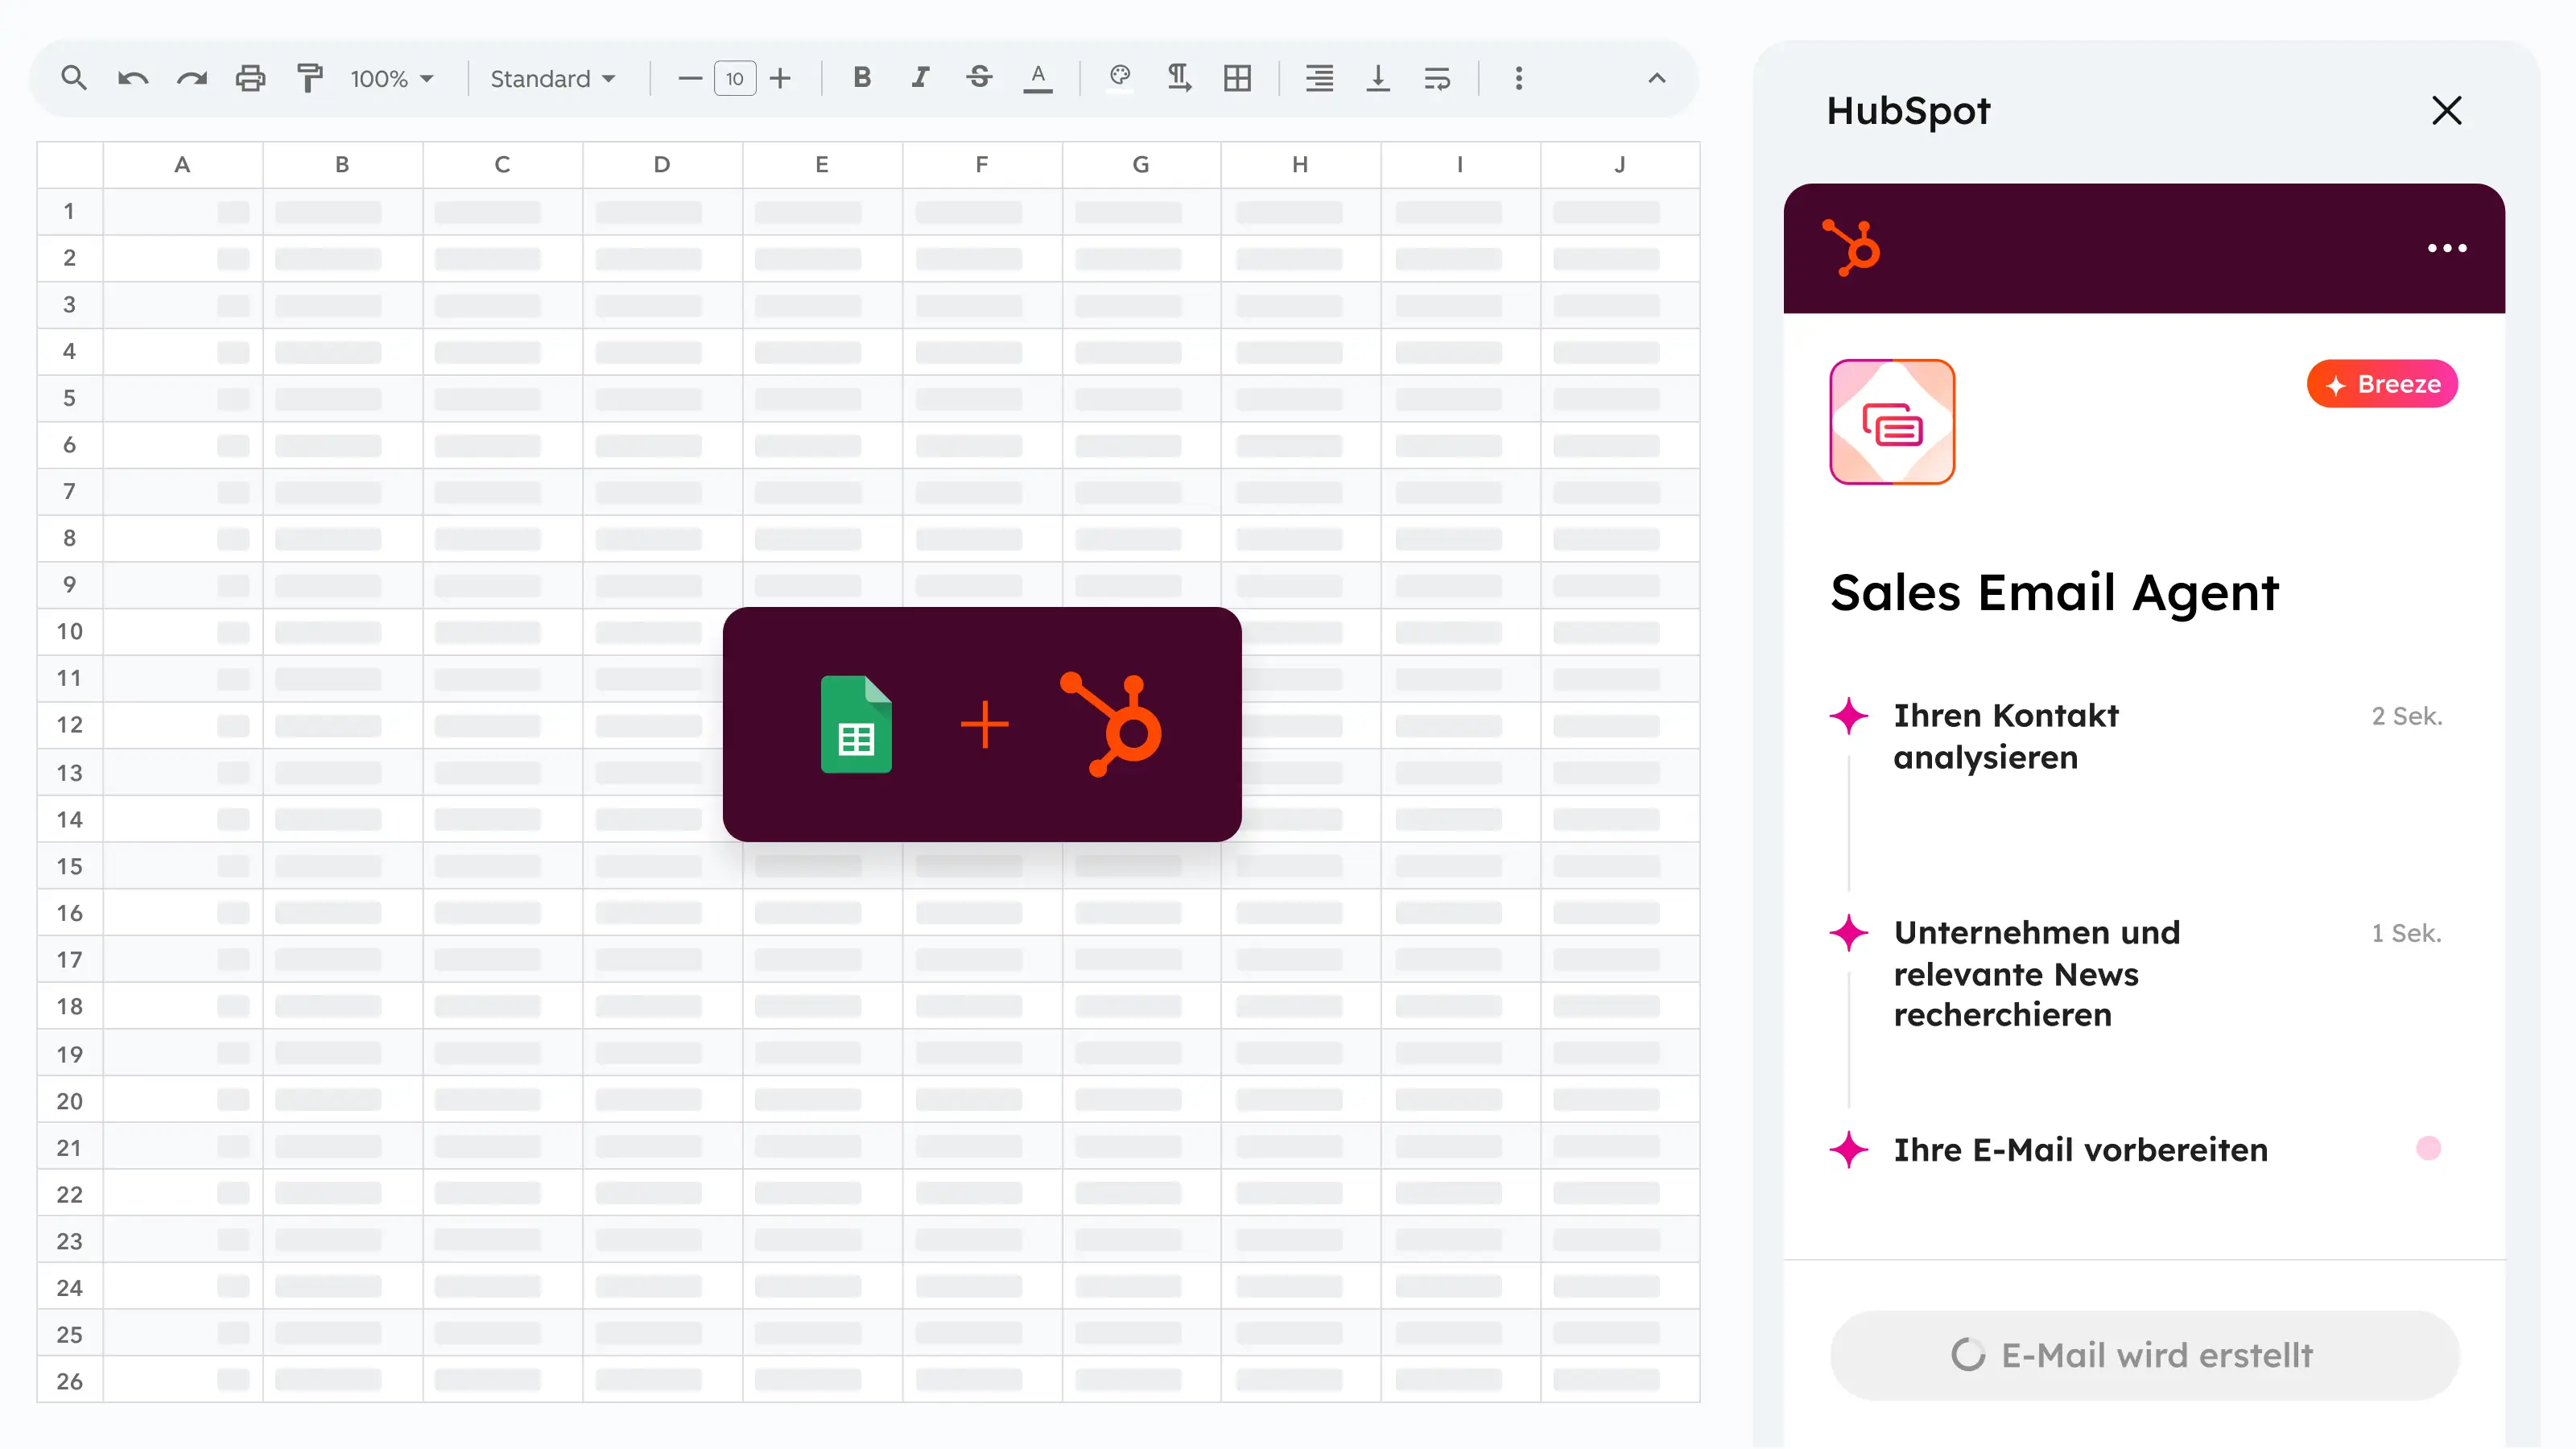This screenshot has height=1449, width=2576.
Task: Open the search tool in the toolbar
Action: pos(73,77)
